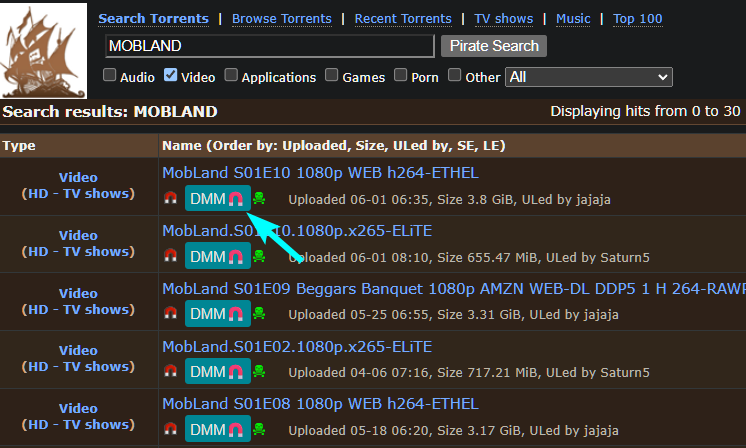Enable the Games checkbox

click(x=332, y=75)
